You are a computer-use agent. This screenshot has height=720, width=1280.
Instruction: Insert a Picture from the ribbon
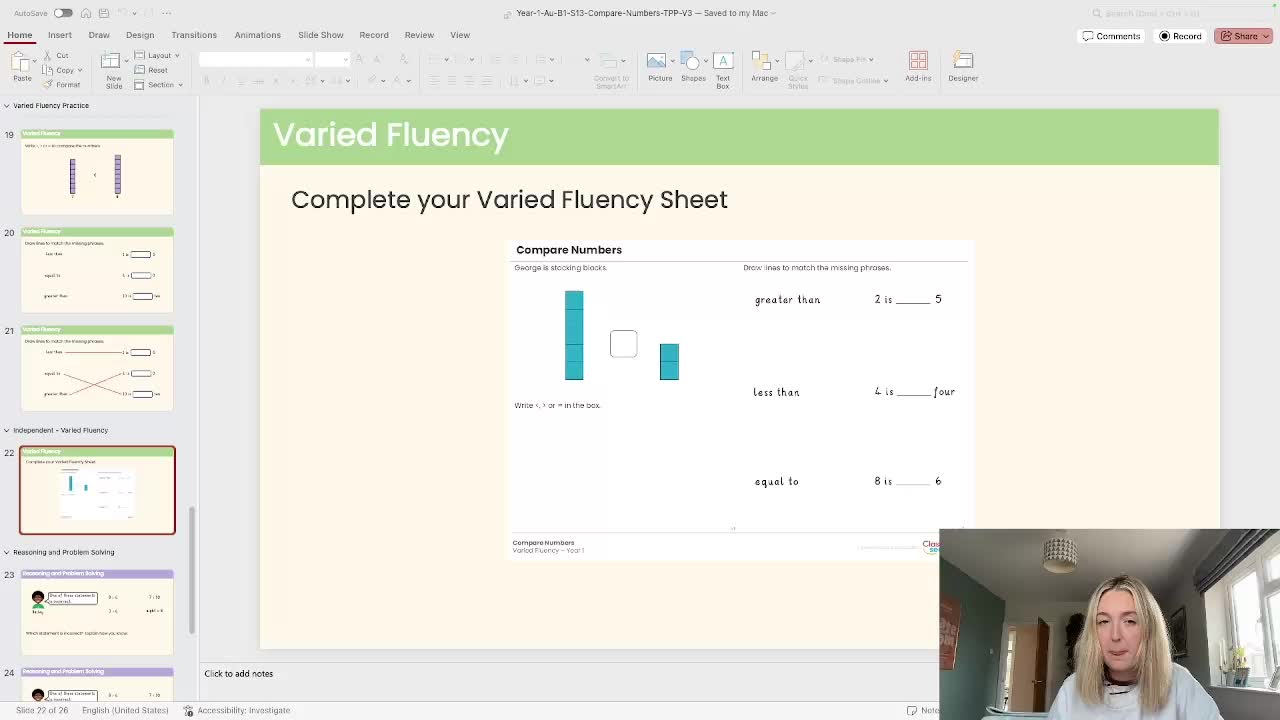coord(659,68)
